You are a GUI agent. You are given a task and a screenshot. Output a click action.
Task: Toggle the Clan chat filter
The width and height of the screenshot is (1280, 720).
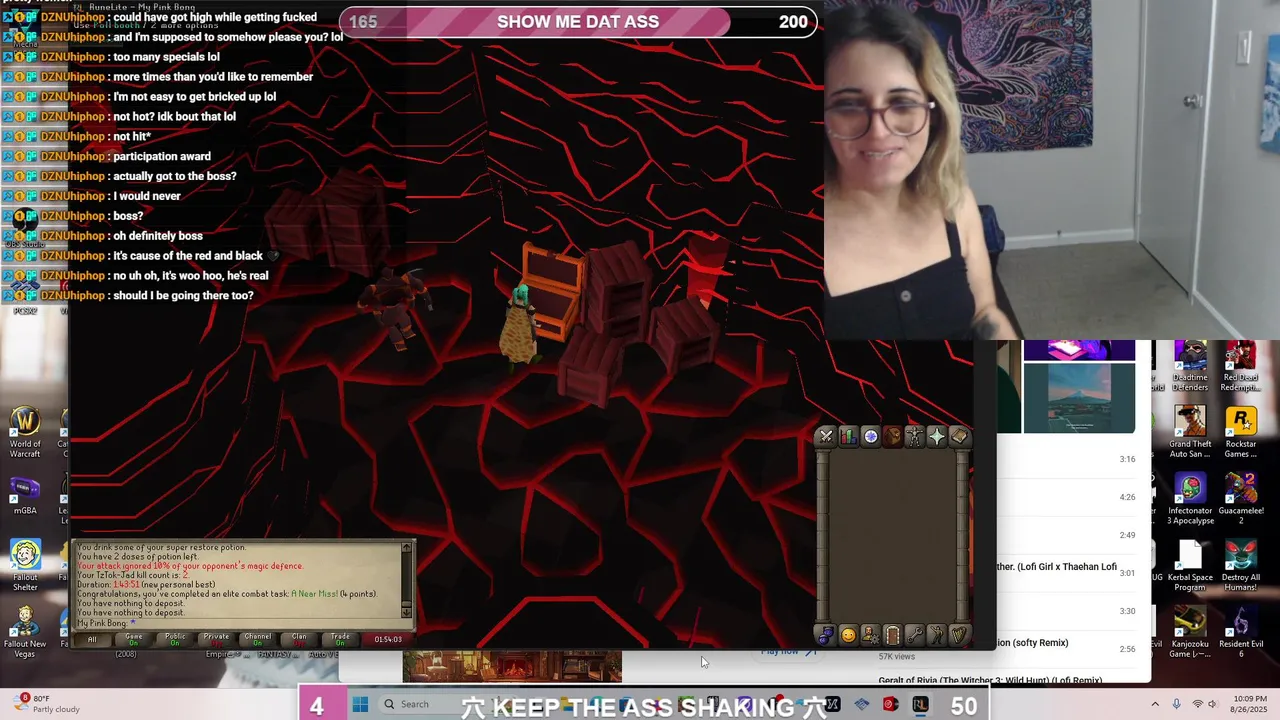pyautogui.click(x=299, y=639)
